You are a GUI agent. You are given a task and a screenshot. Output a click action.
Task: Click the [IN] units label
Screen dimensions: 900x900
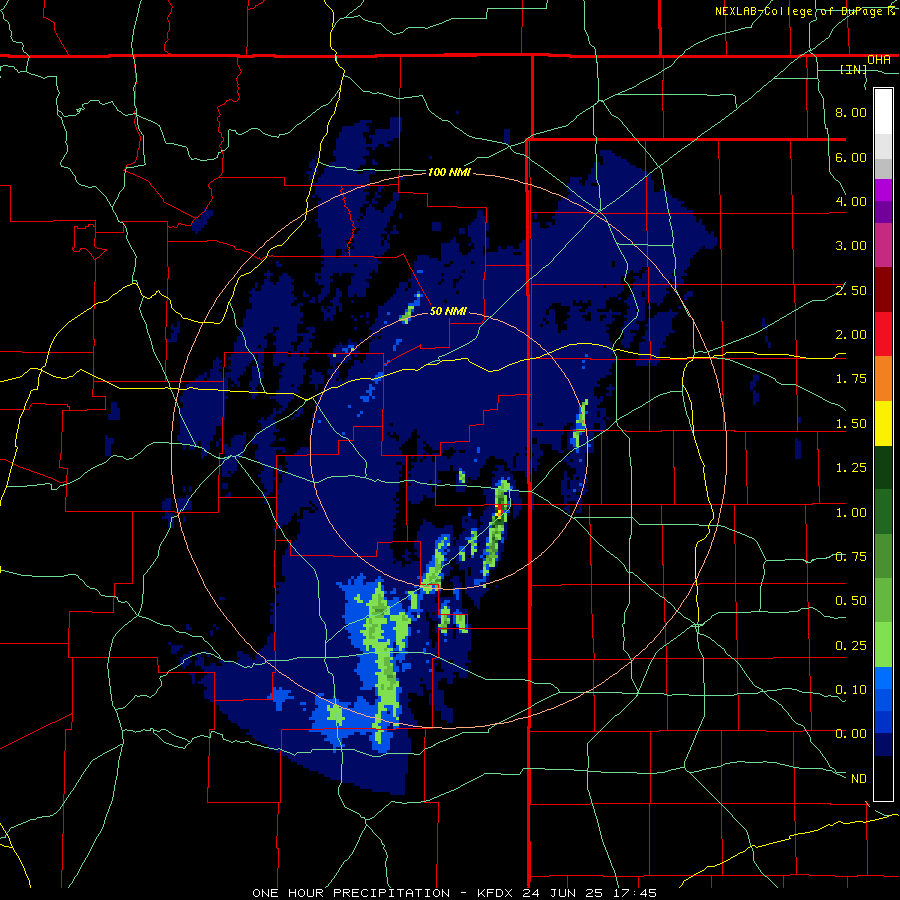[854, 69]
